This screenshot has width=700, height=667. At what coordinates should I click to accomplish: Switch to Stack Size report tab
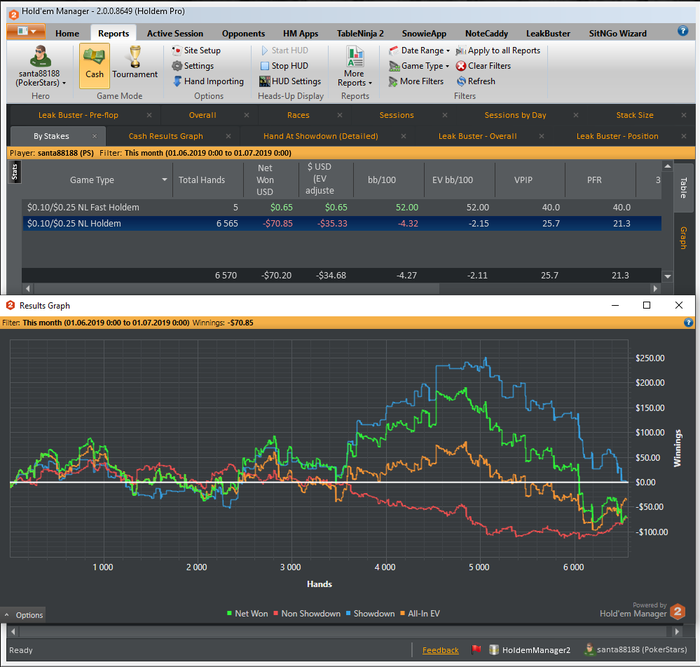coord(634,115)
